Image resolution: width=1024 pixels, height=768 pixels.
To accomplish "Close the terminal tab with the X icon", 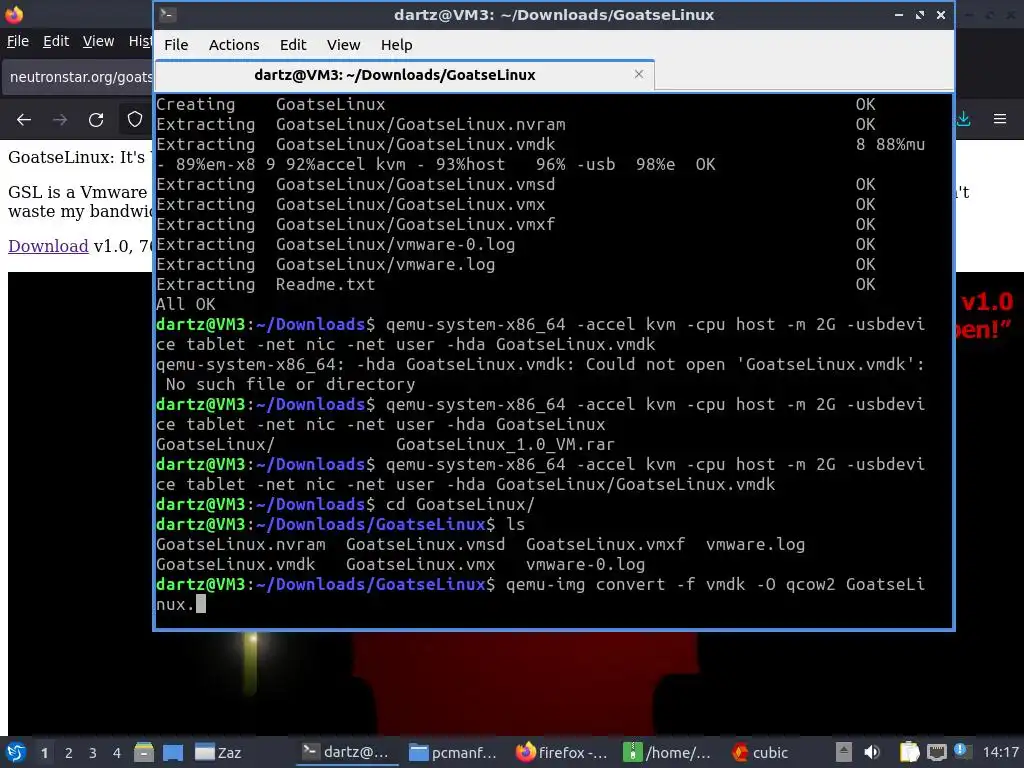I will [639, 74].
